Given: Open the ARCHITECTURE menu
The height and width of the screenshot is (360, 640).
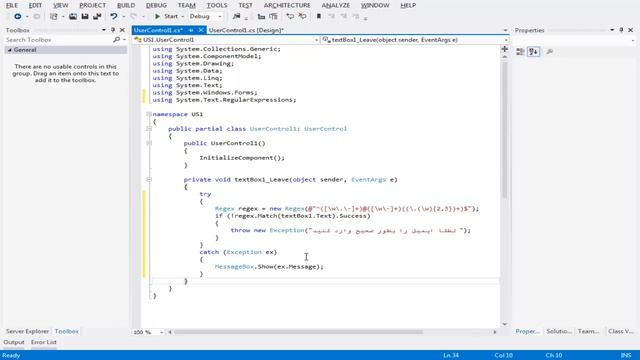Looking at the screenshot, I should tap(287, 5).
